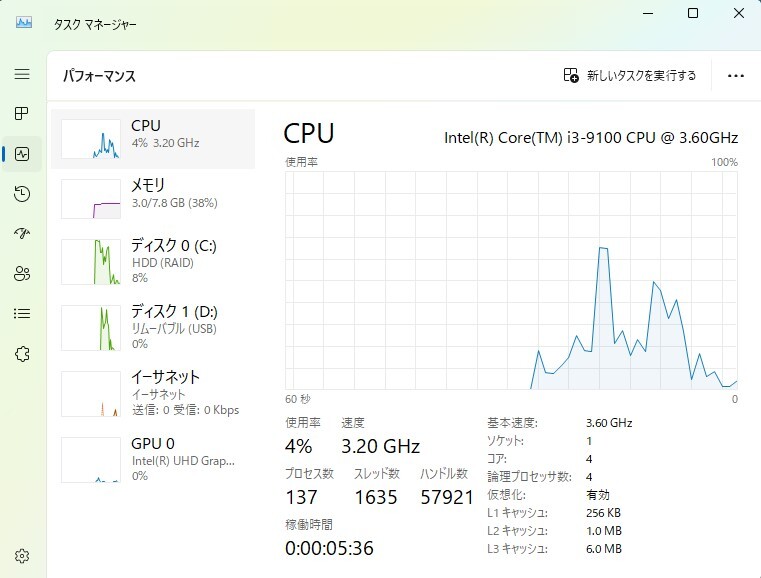
Task: Open the hamburger navigation menu
Action: tap(22, 74)
